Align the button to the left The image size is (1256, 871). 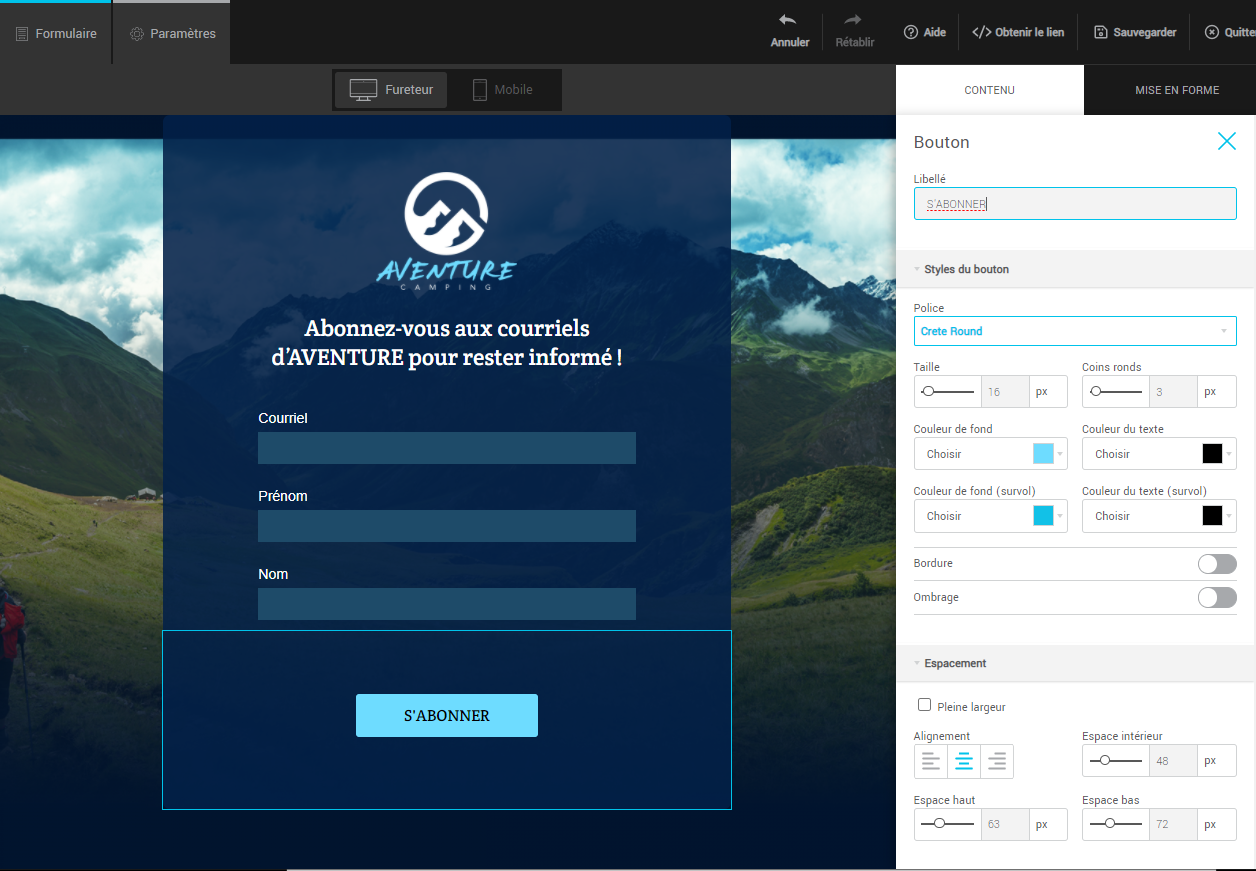pyautogui.click(x=931, y=762)
